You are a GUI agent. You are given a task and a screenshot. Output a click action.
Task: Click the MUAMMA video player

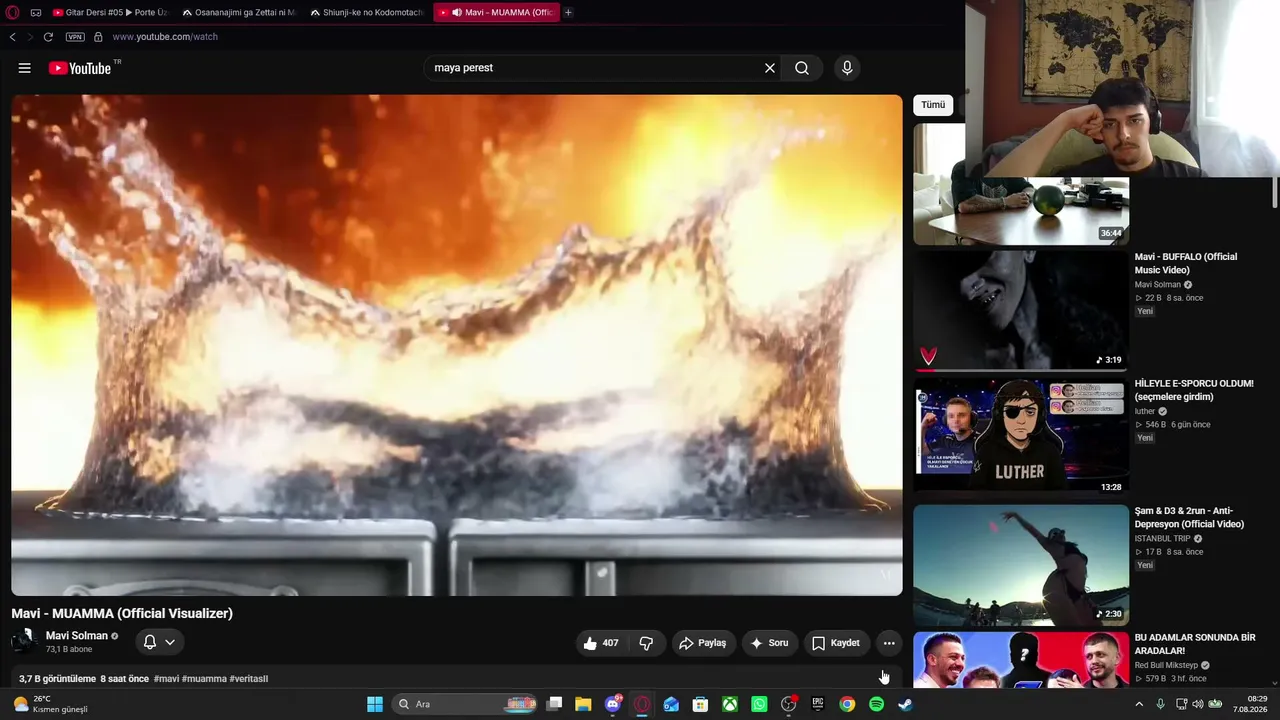pyautogui.click(x=457, y=345)
